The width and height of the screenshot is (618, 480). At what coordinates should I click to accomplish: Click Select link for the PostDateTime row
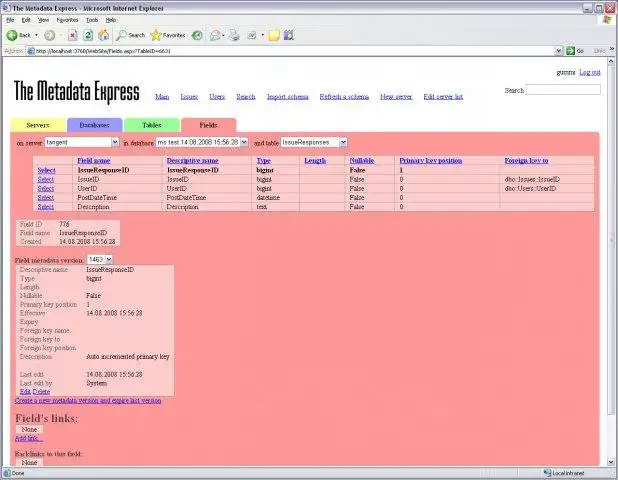click(x=46, y=197)
